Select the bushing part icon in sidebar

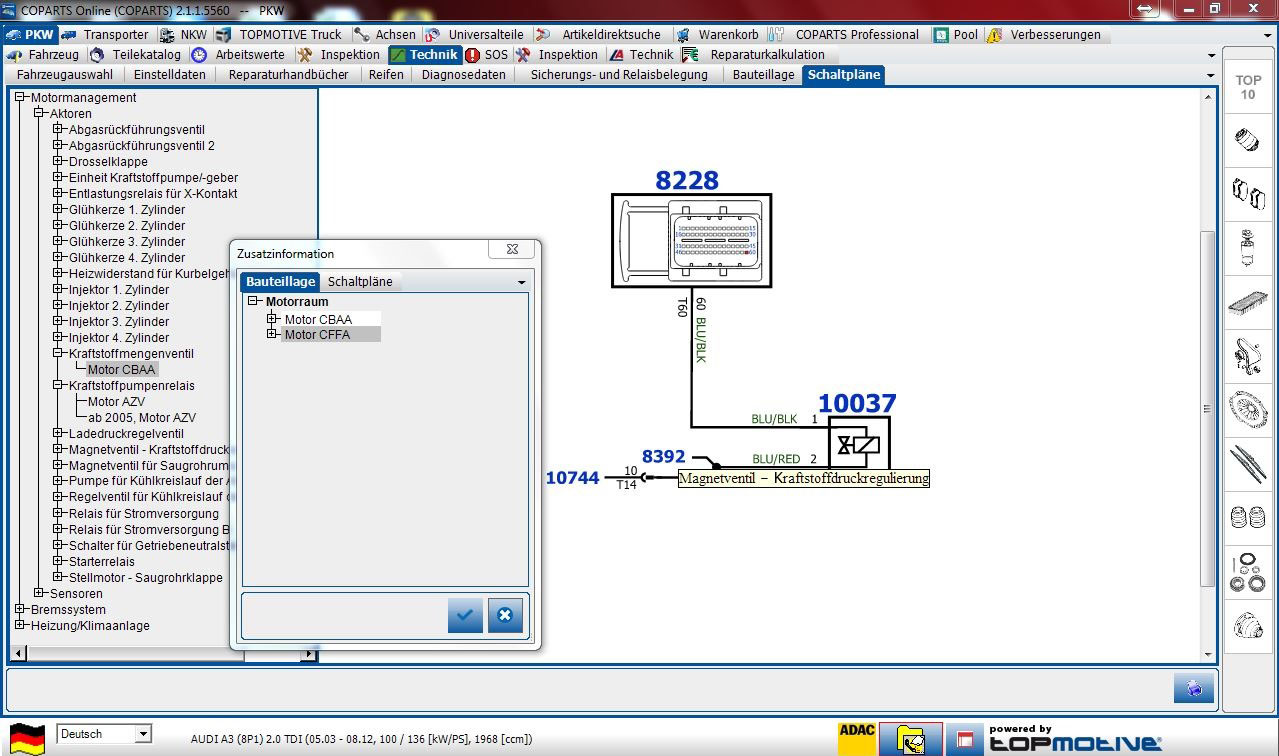coord(1247,139)
